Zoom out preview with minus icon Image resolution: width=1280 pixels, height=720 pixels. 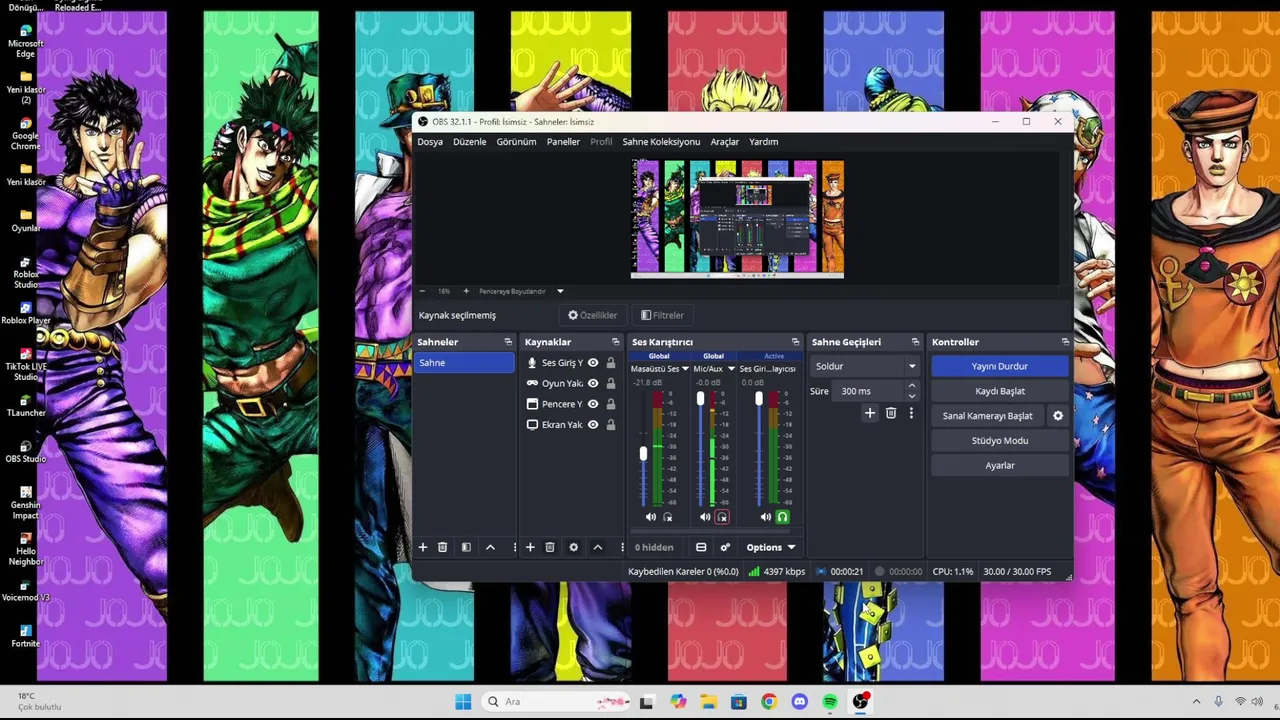423,291
